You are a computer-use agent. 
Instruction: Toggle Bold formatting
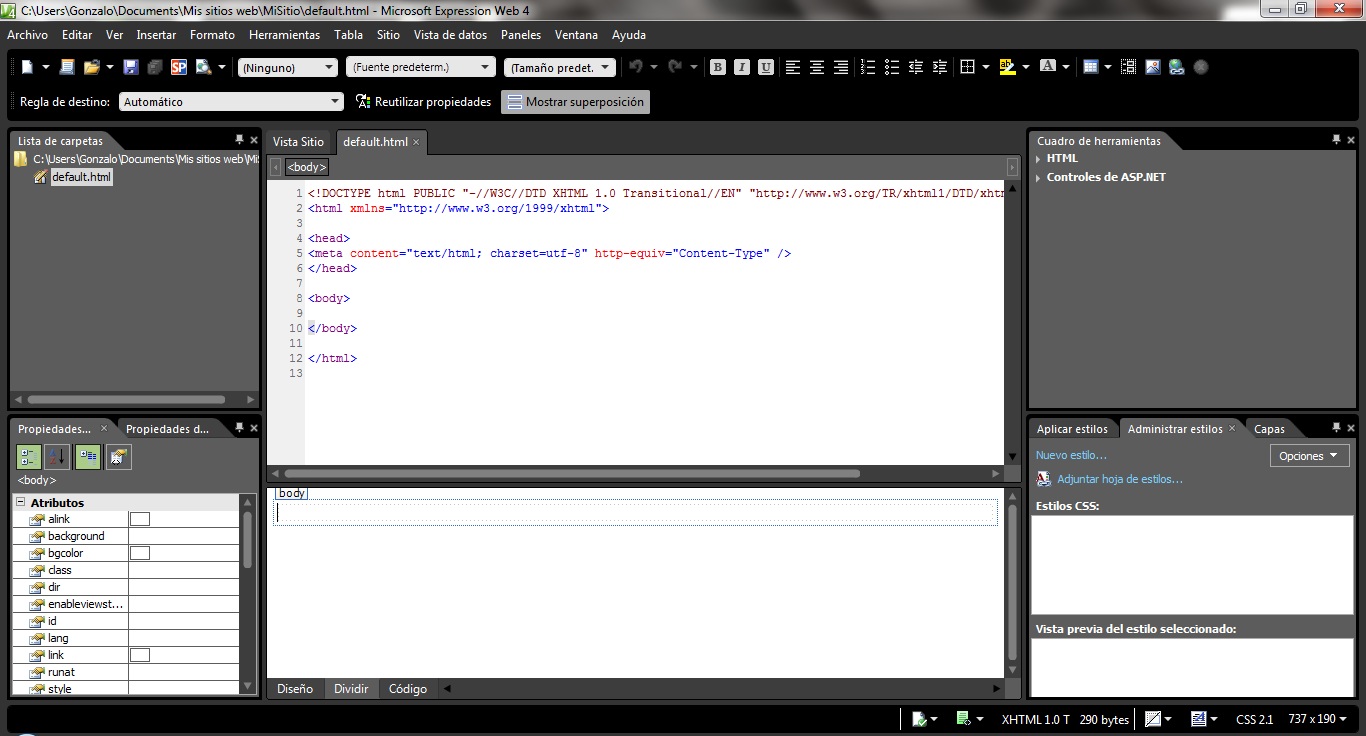click(x=717, y=67)
